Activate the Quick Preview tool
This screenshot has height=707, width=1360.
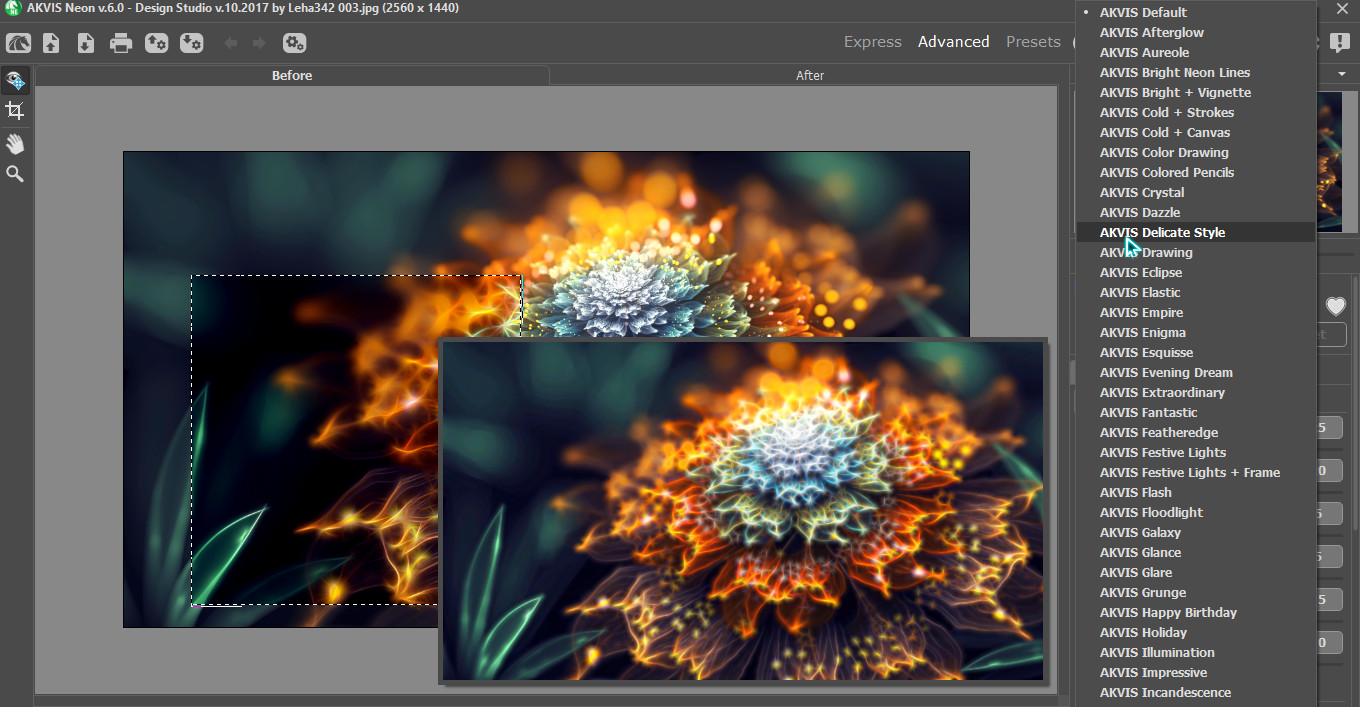(x=15, y=81)
